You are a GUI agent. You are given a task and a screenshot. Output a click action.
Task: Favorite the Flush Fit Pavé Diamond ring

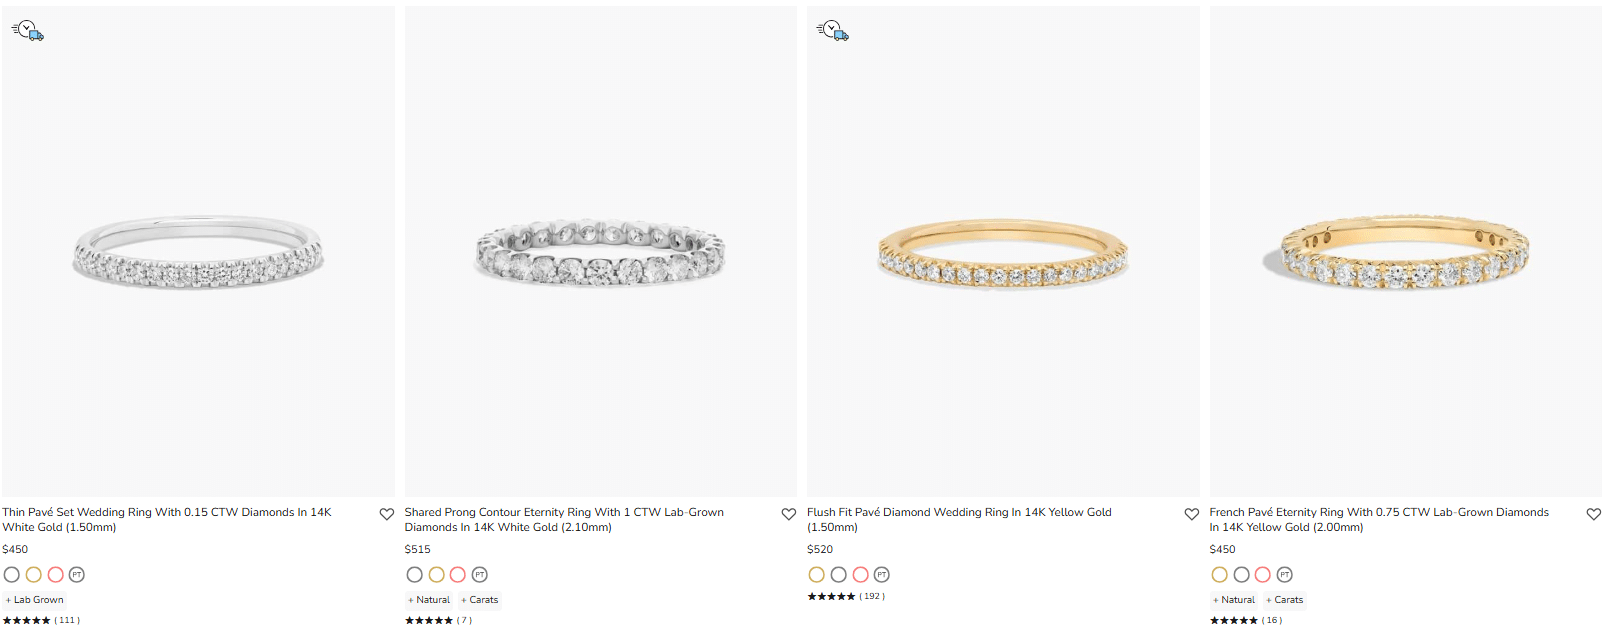1191,513
